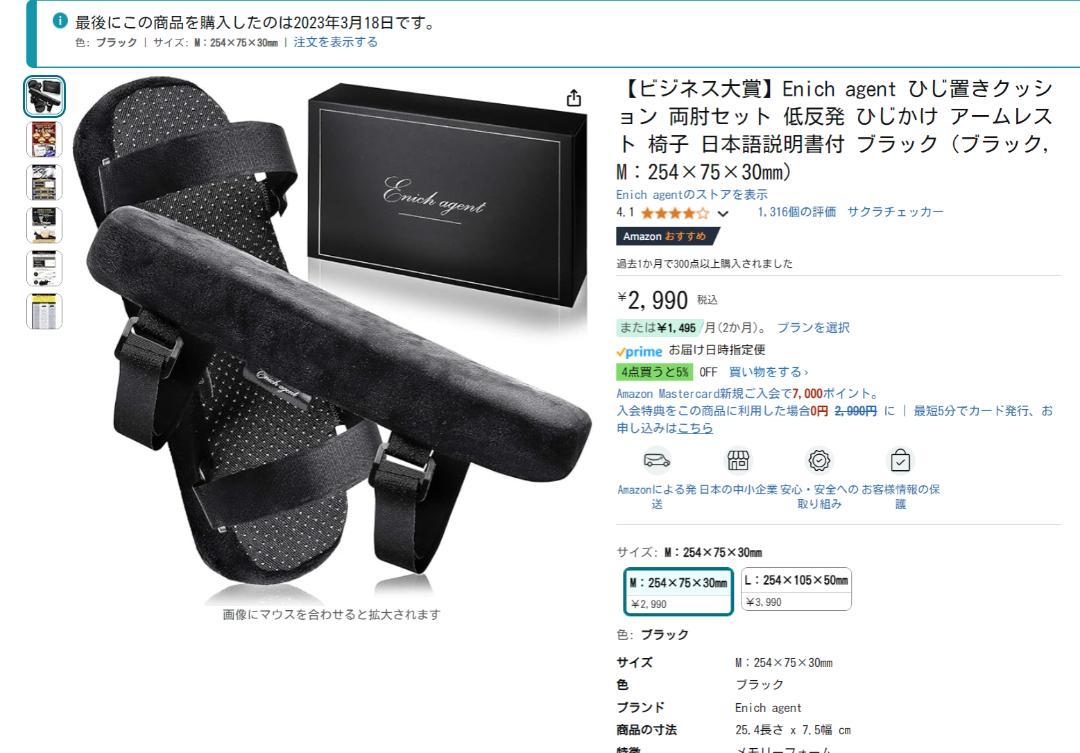Viewport: 1080px width, 753px height.
Task: Select size L: 254×105×50mm option
Action: coord(796,589)
